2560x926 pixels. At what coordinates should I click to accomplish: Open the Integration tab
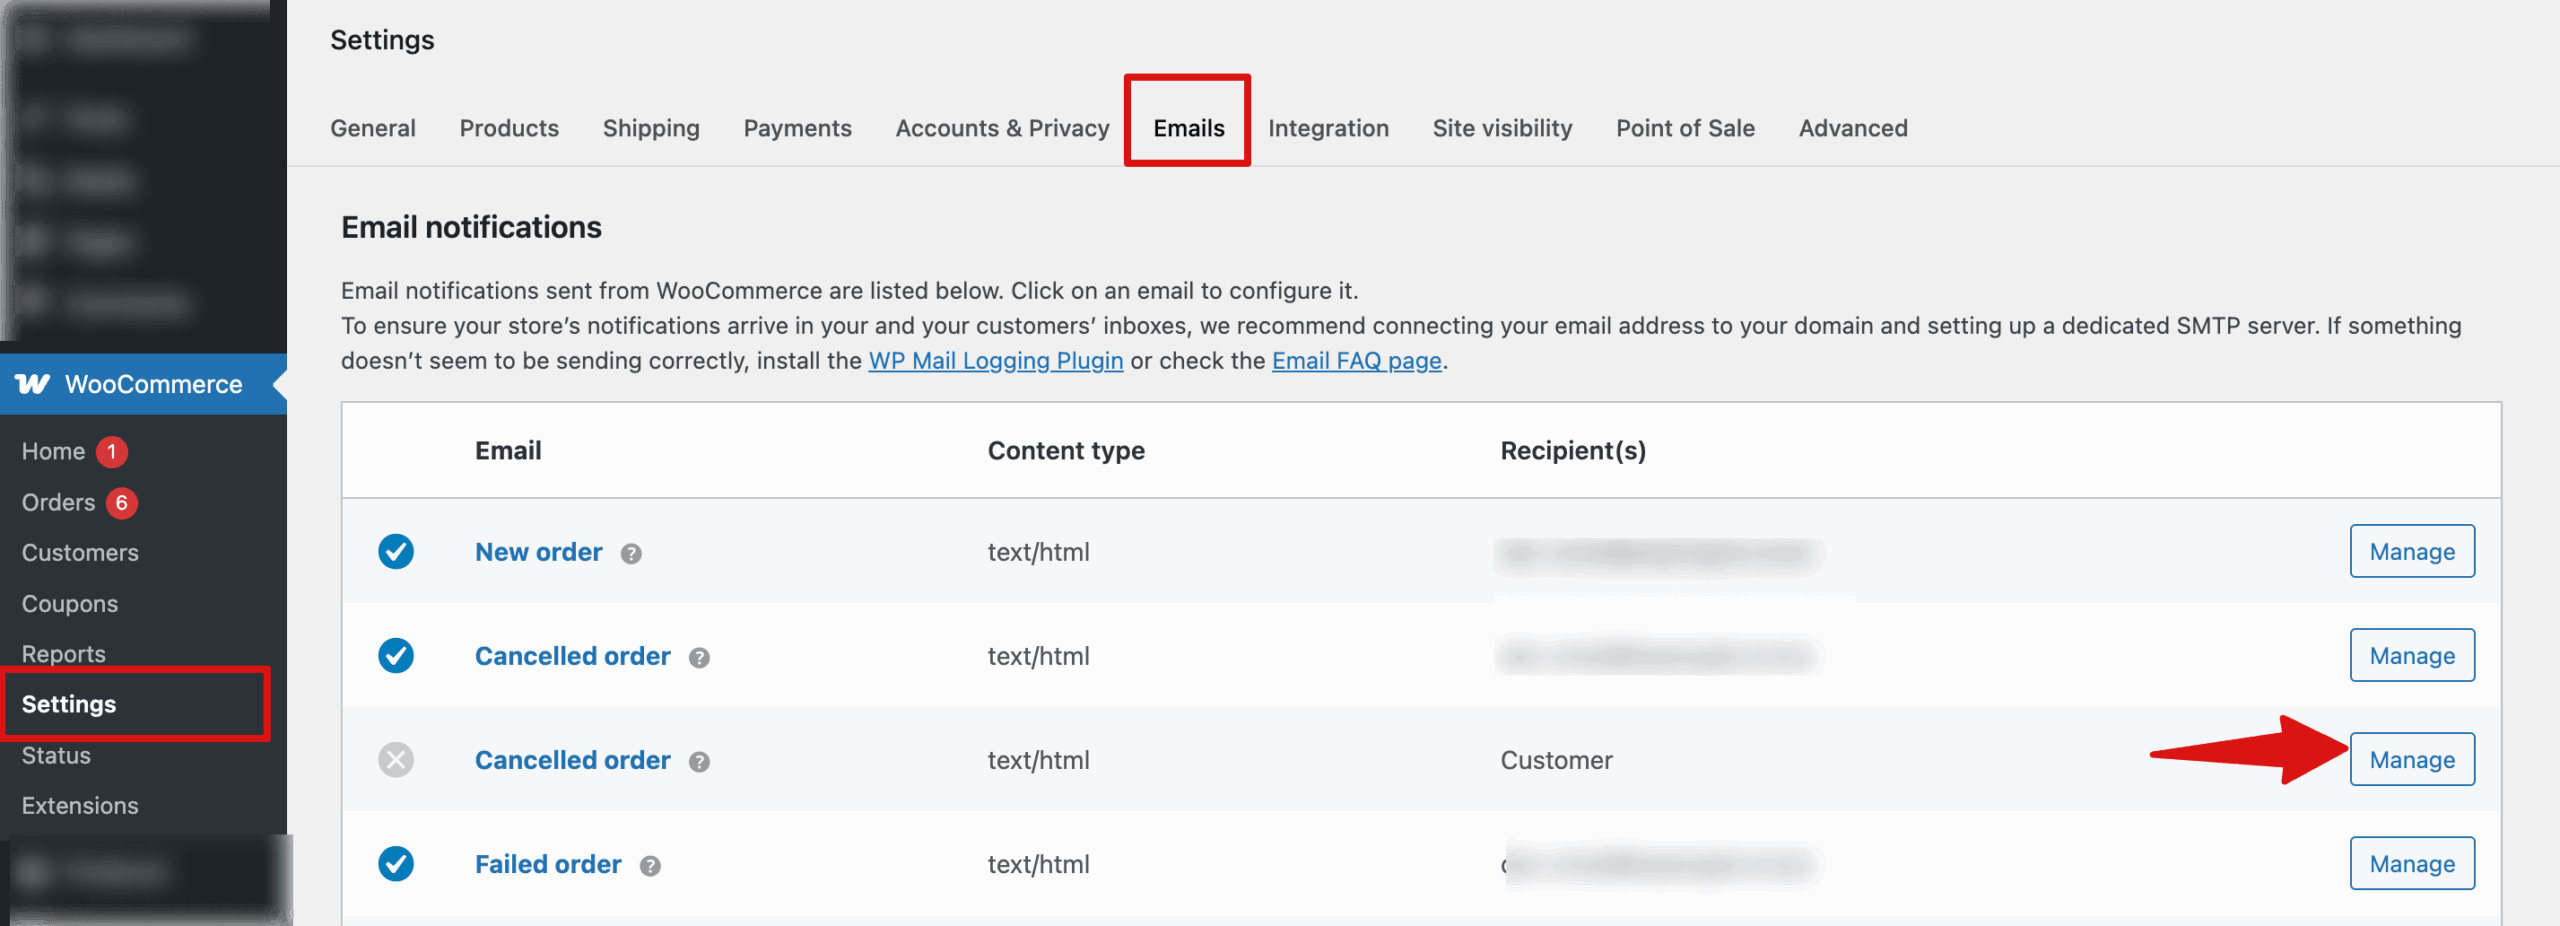1328,128
